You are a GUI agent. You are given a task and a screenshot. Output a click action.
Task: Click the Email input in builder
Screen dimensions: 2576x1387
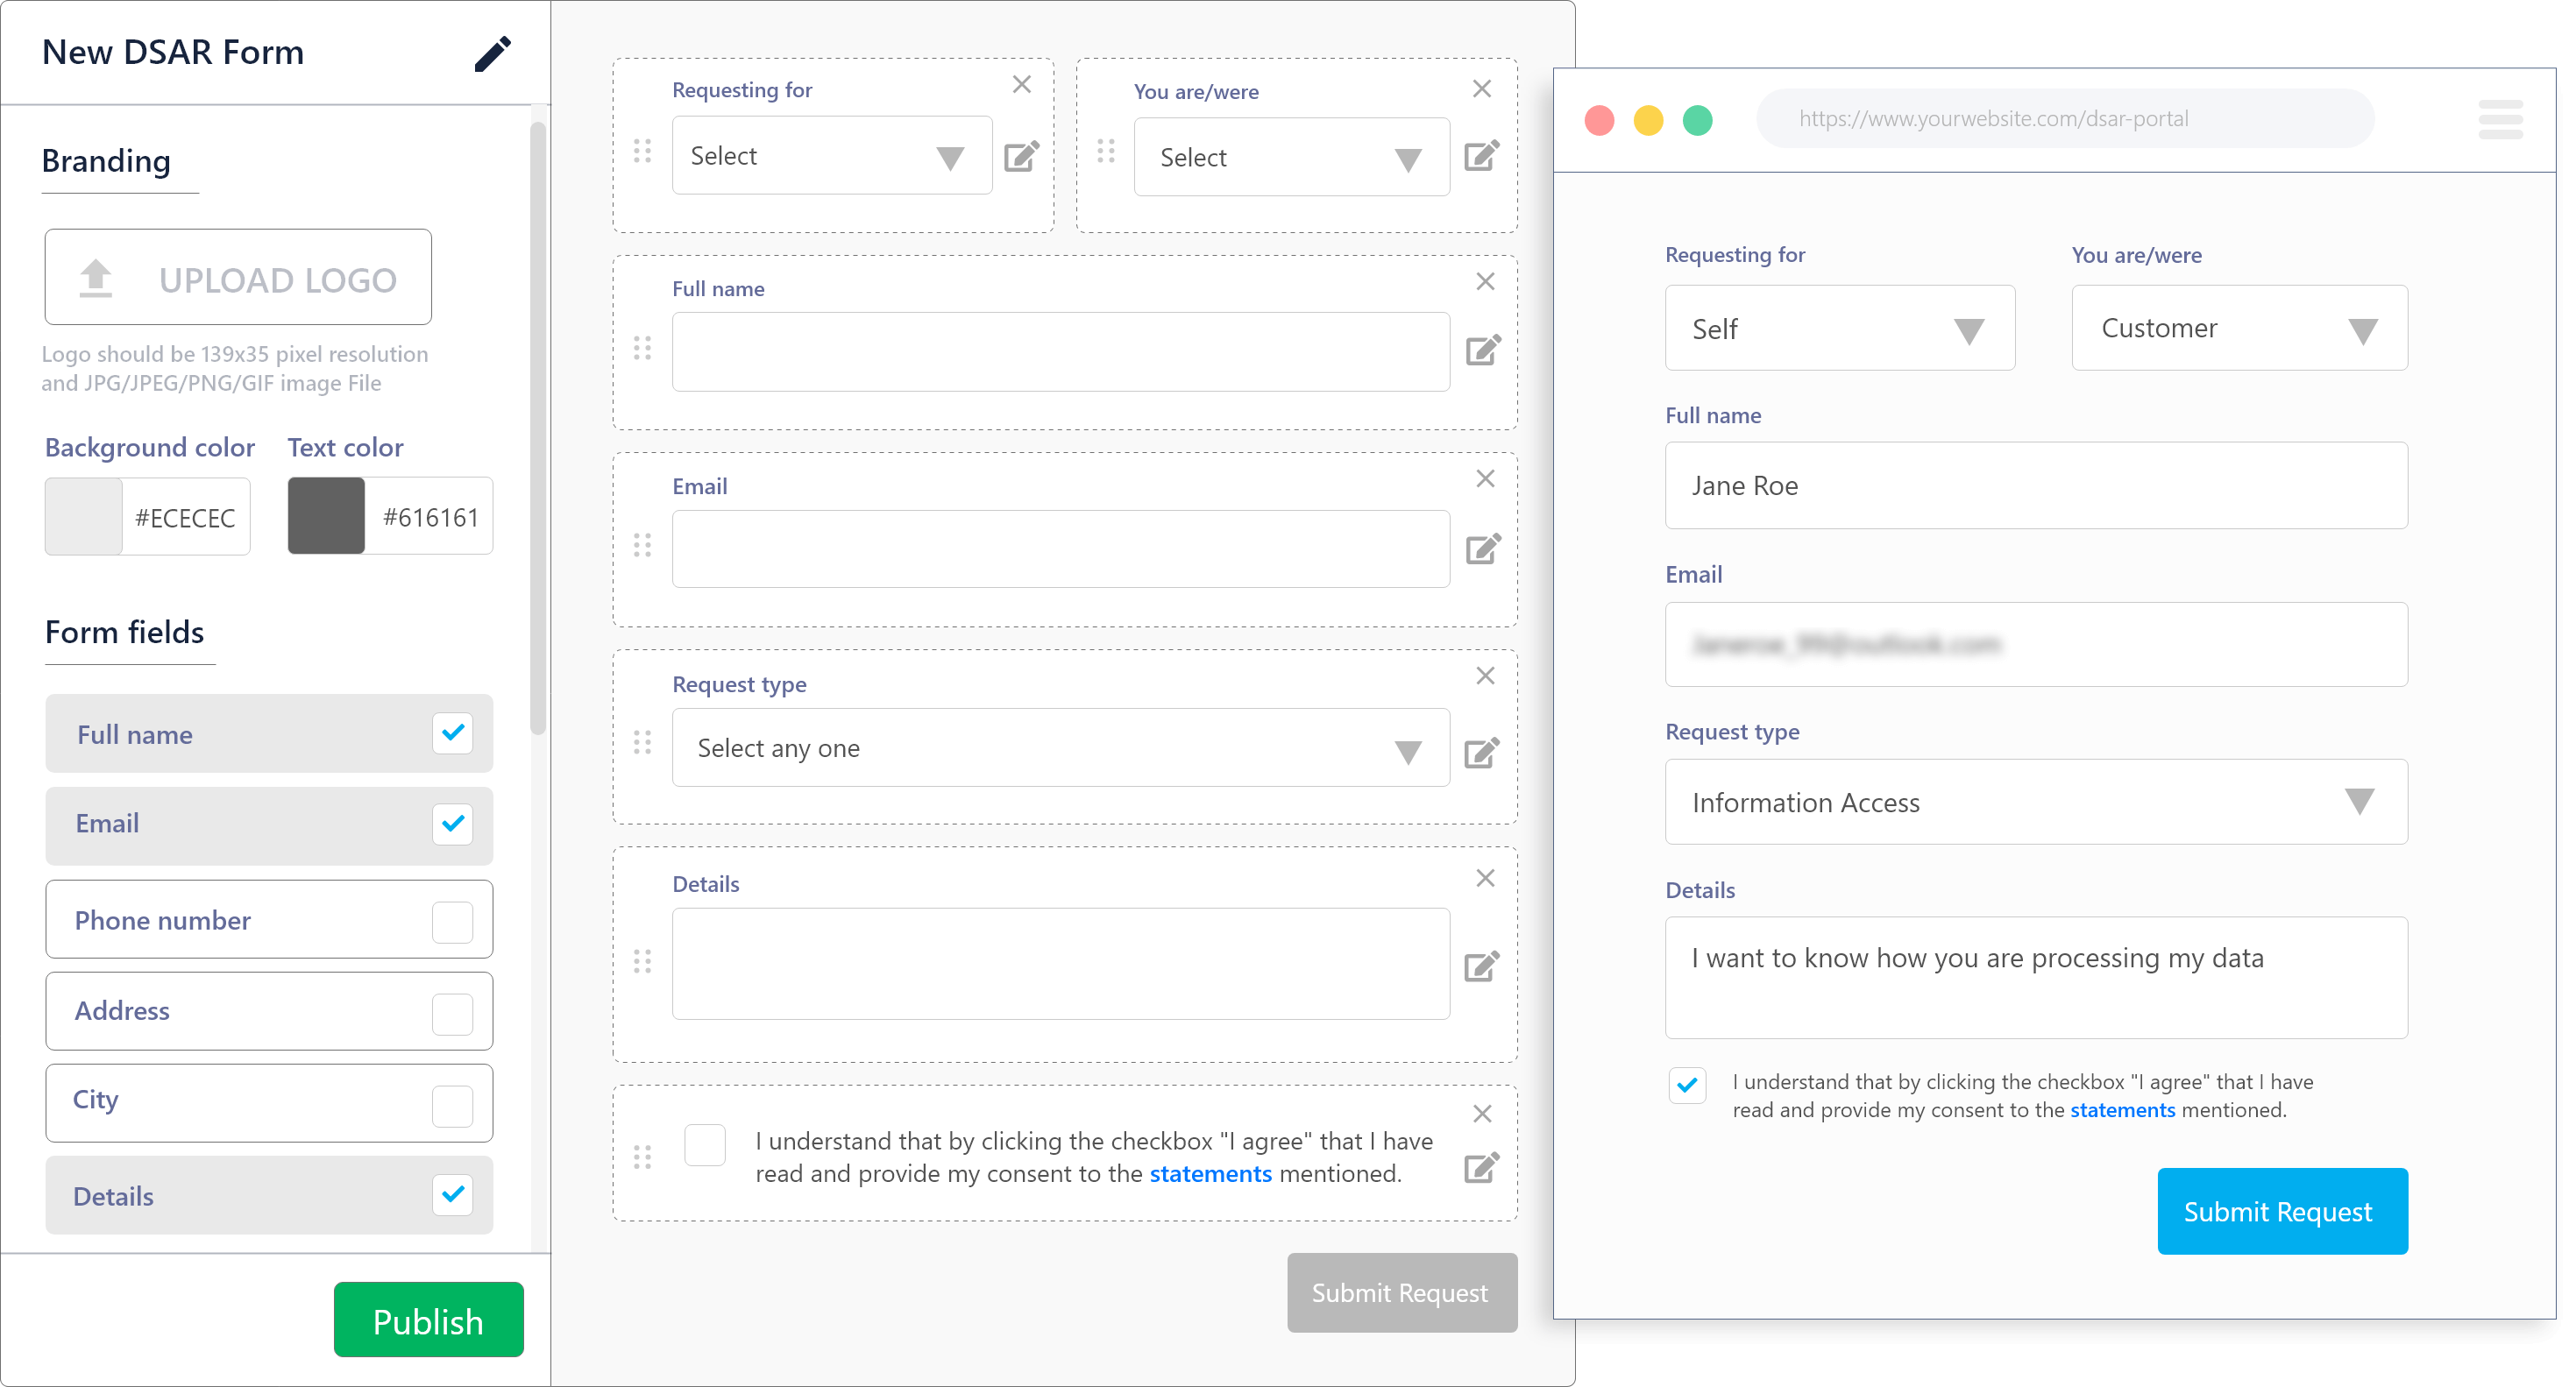click(1061, 549)
